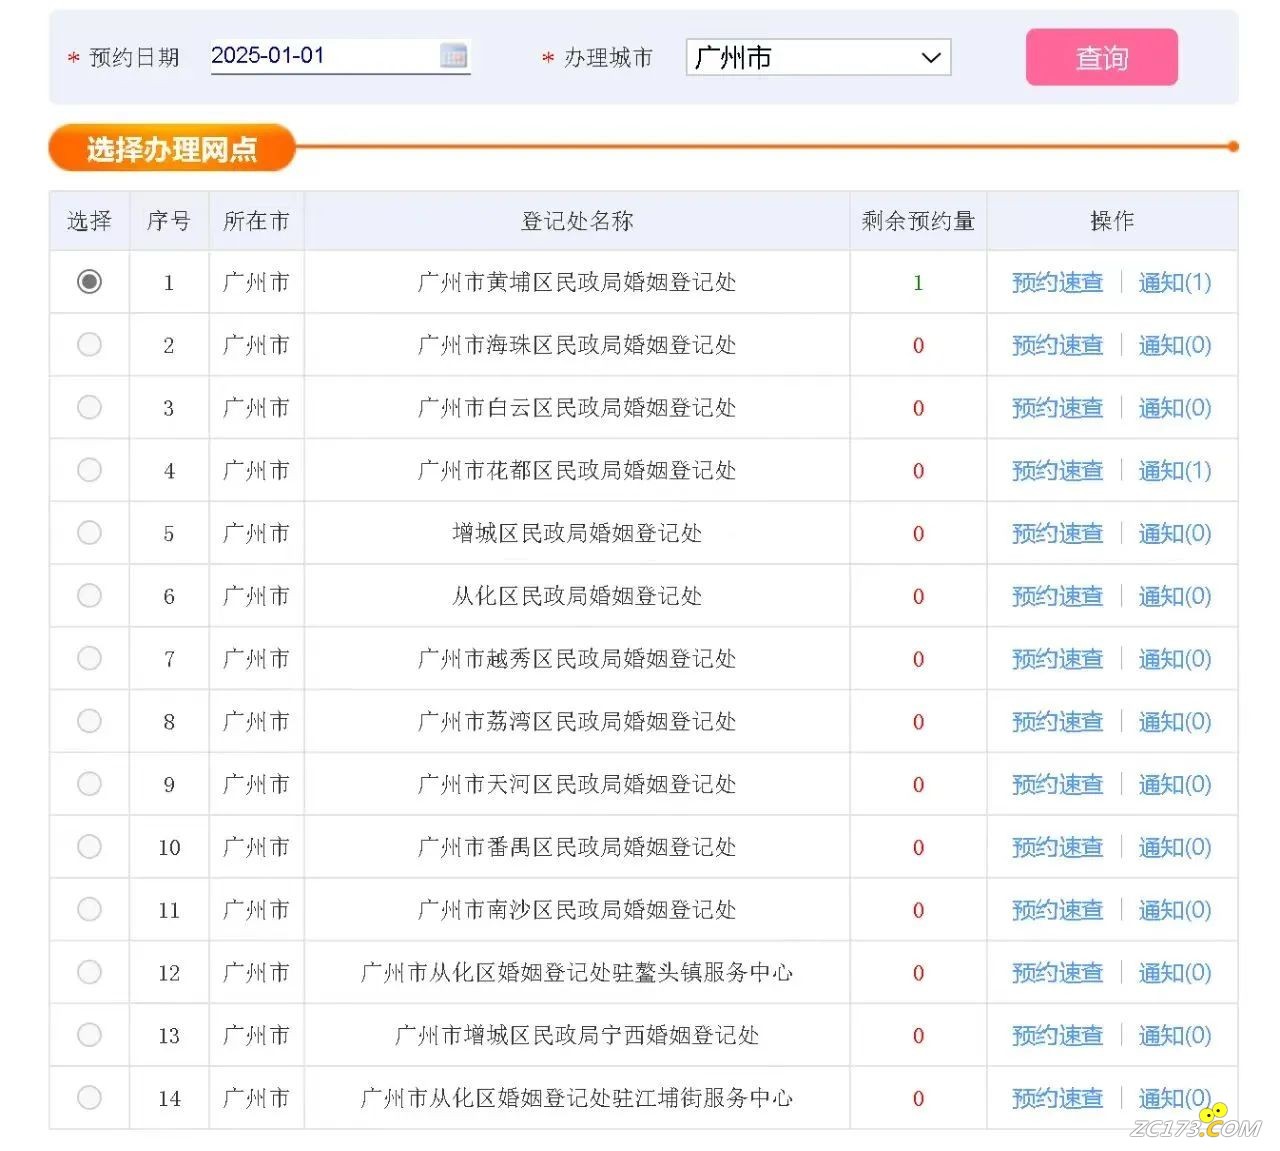Select radio button for 南沙区民政局婚姻登记处
Viewport: 1280px width, 1151px height.
point(89,909)
